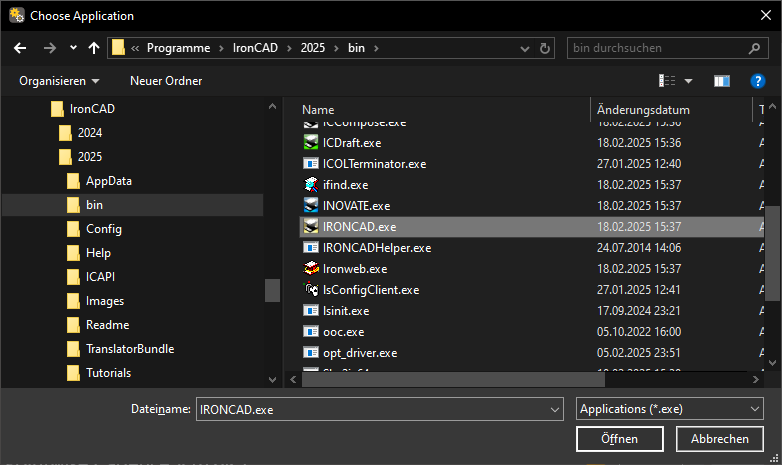Click the bin breadcrumb segment

[x=356, y=48]
